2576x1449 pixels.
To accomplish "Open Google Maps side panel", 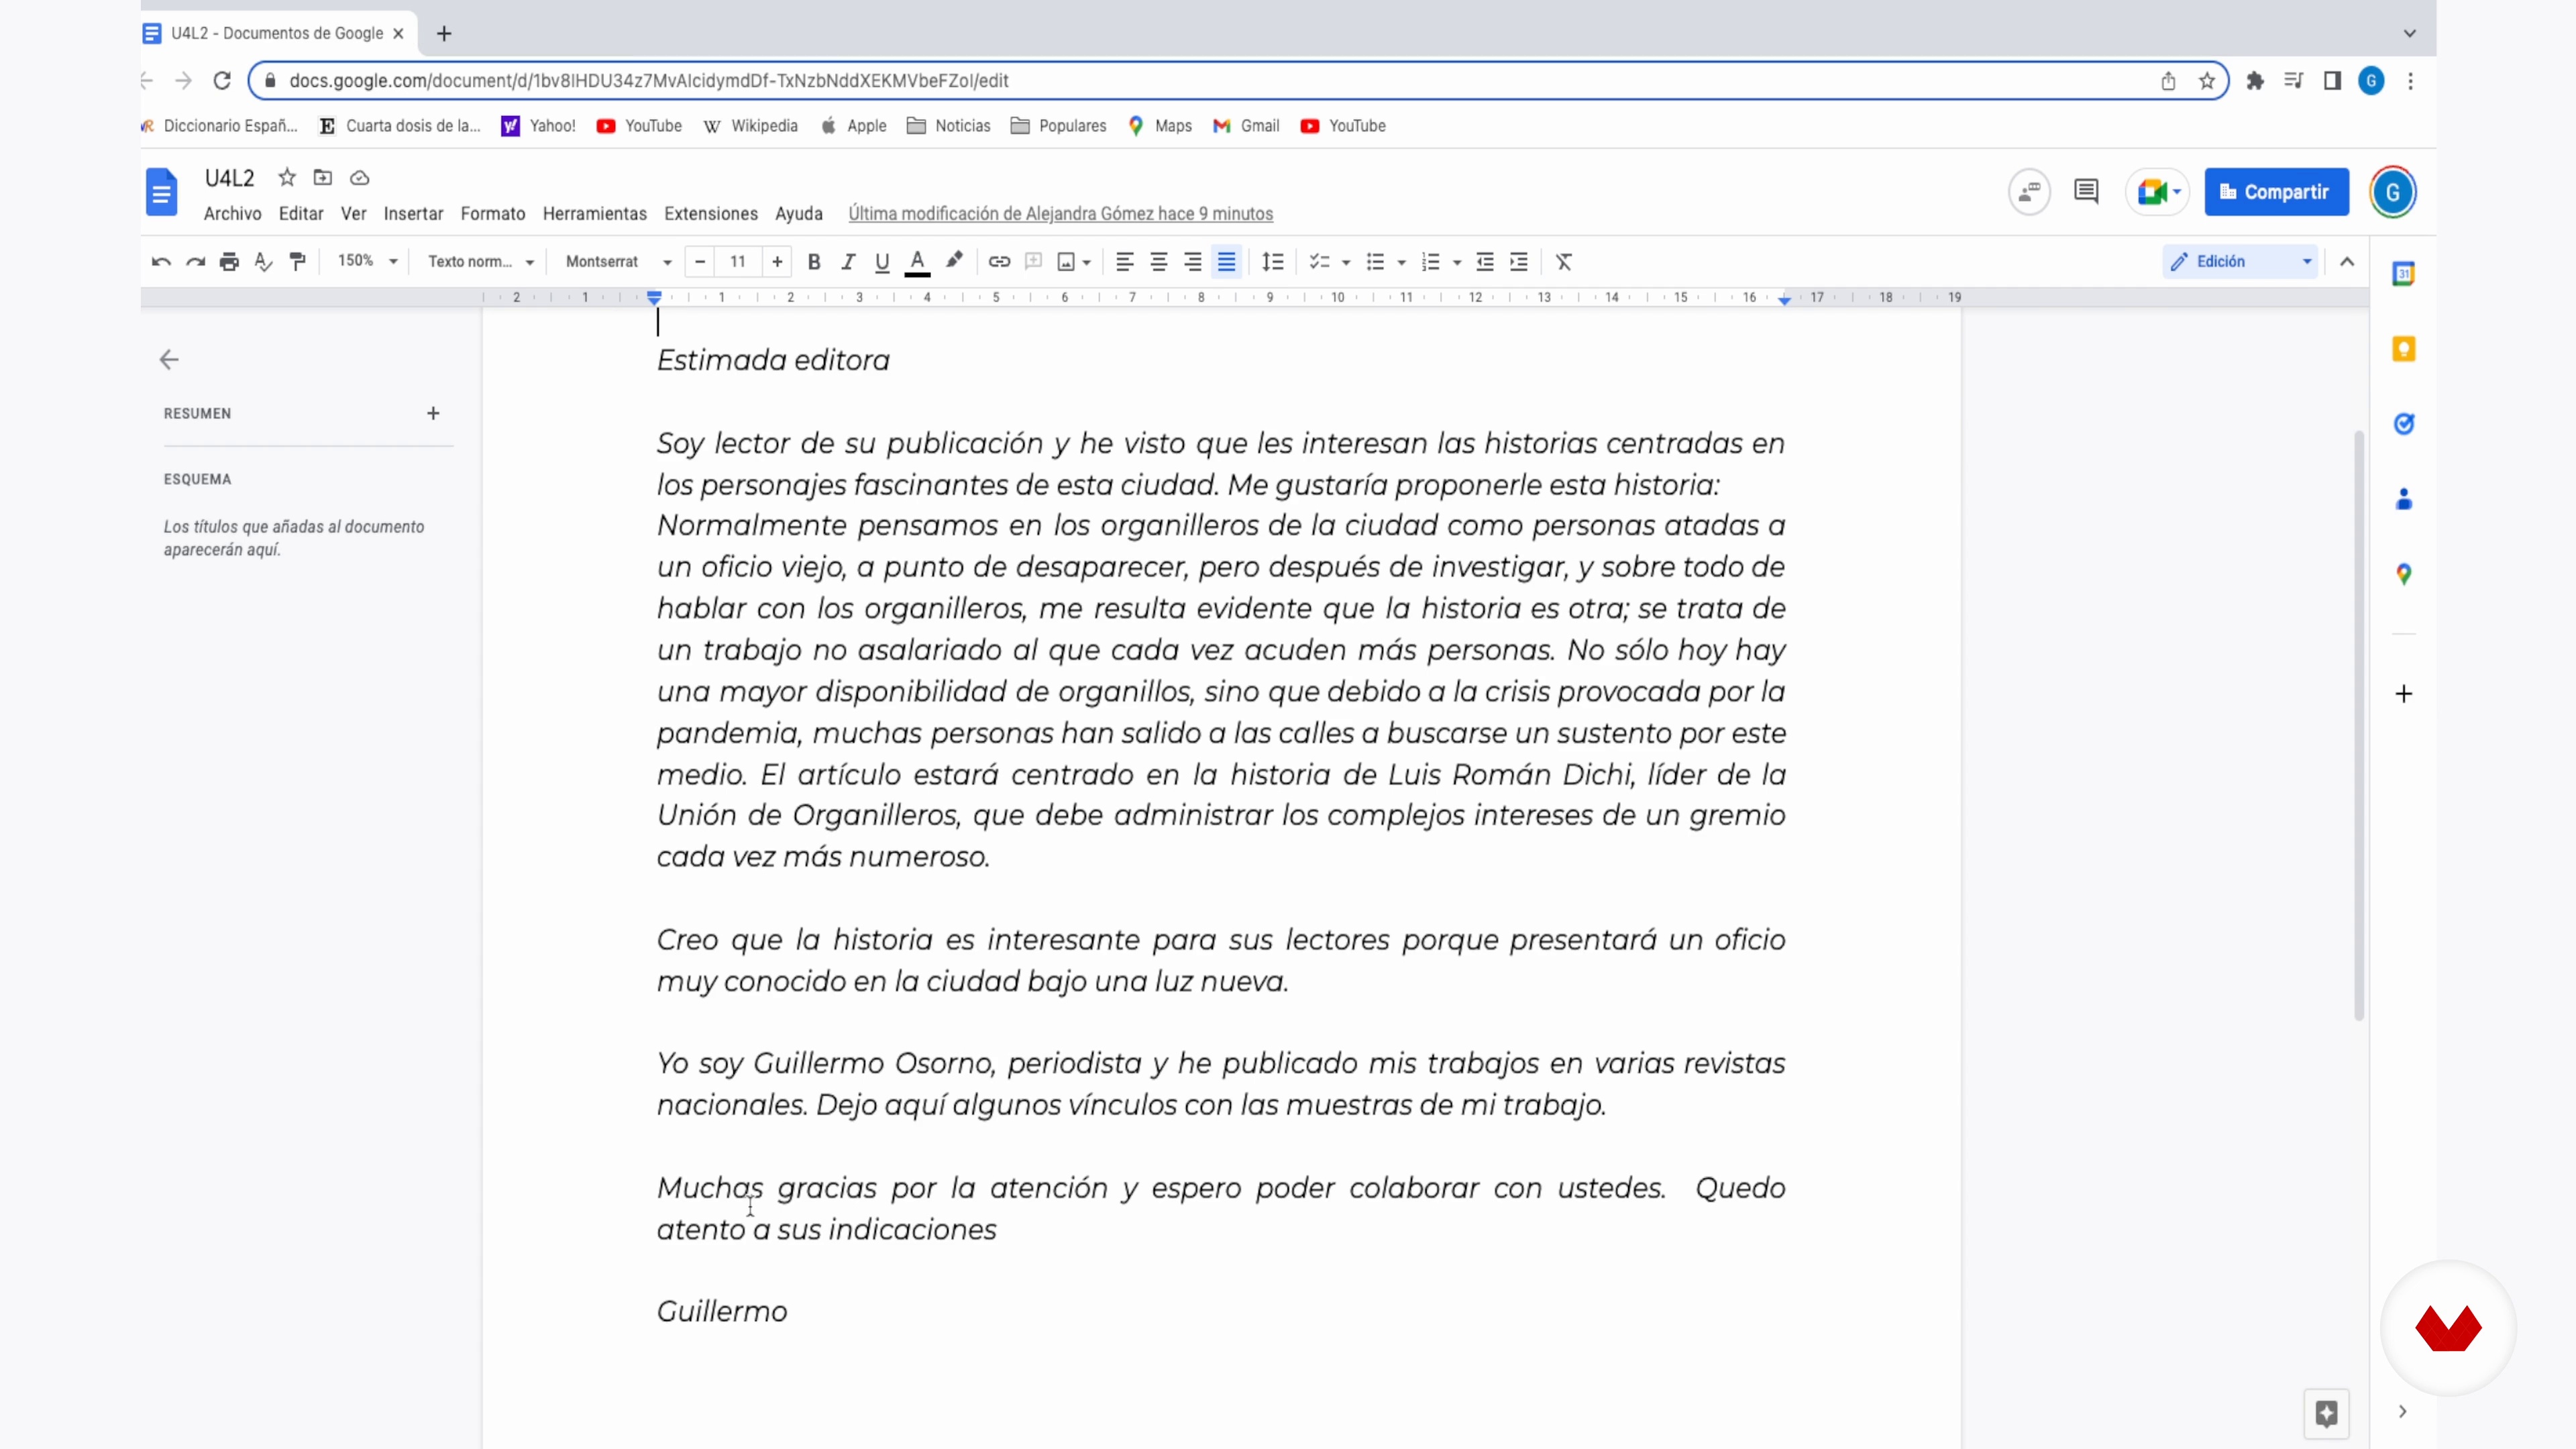I will point(2404,574).
